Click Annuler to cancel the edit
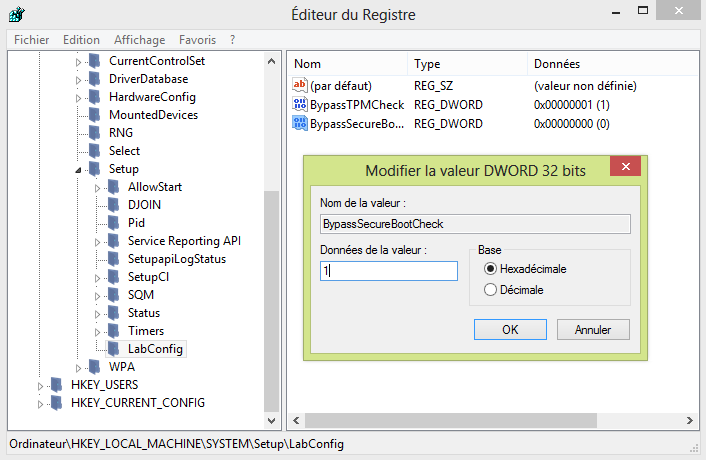The height and width of the screenshot is (460, 706). 593,329
